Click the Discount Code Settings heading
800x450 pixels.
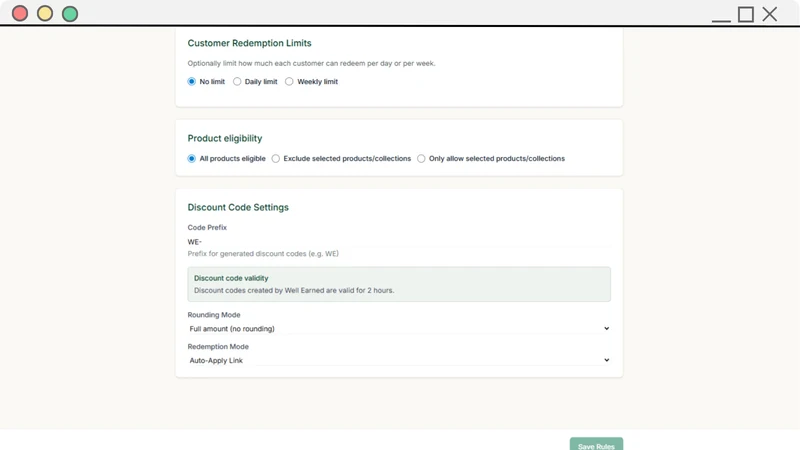coord(238,207)
